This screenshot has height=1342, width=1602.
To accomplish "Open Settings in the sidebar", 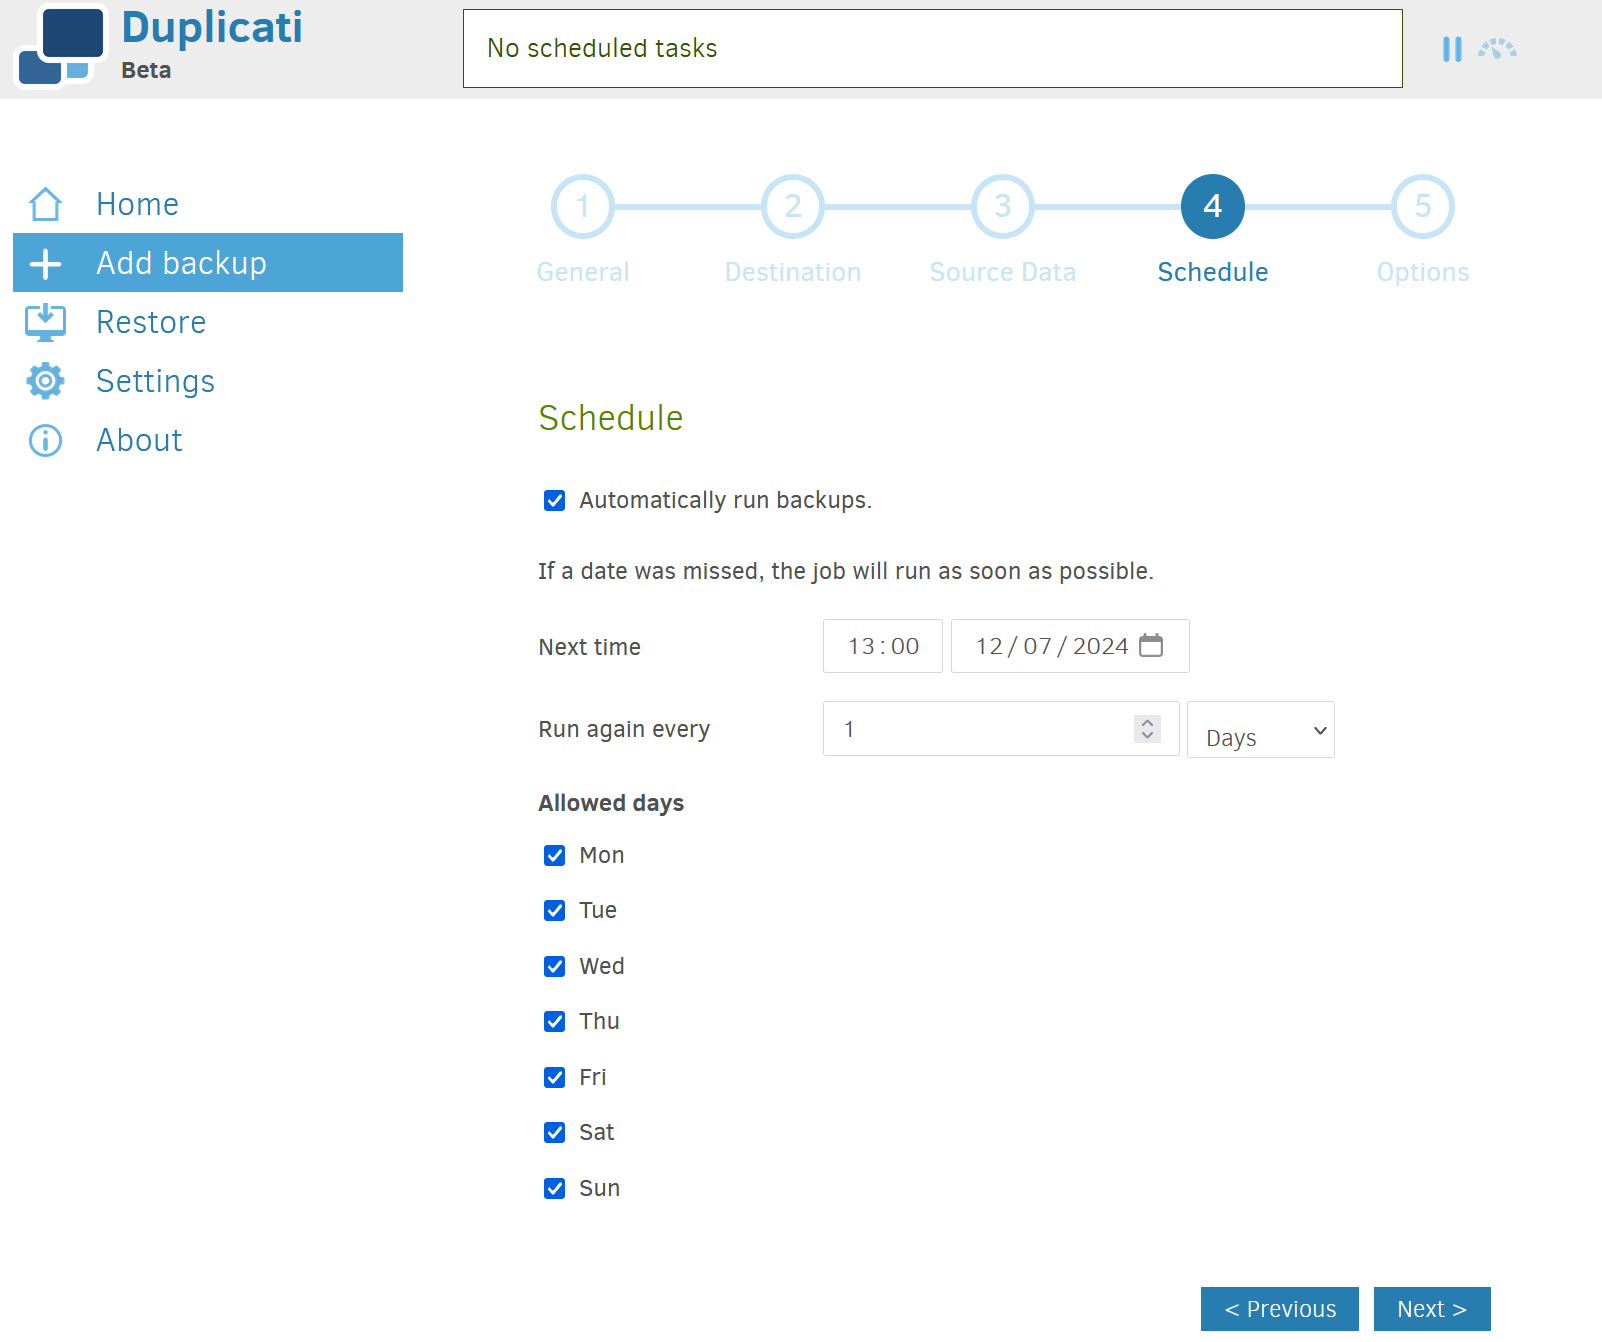I will (155, 381).
